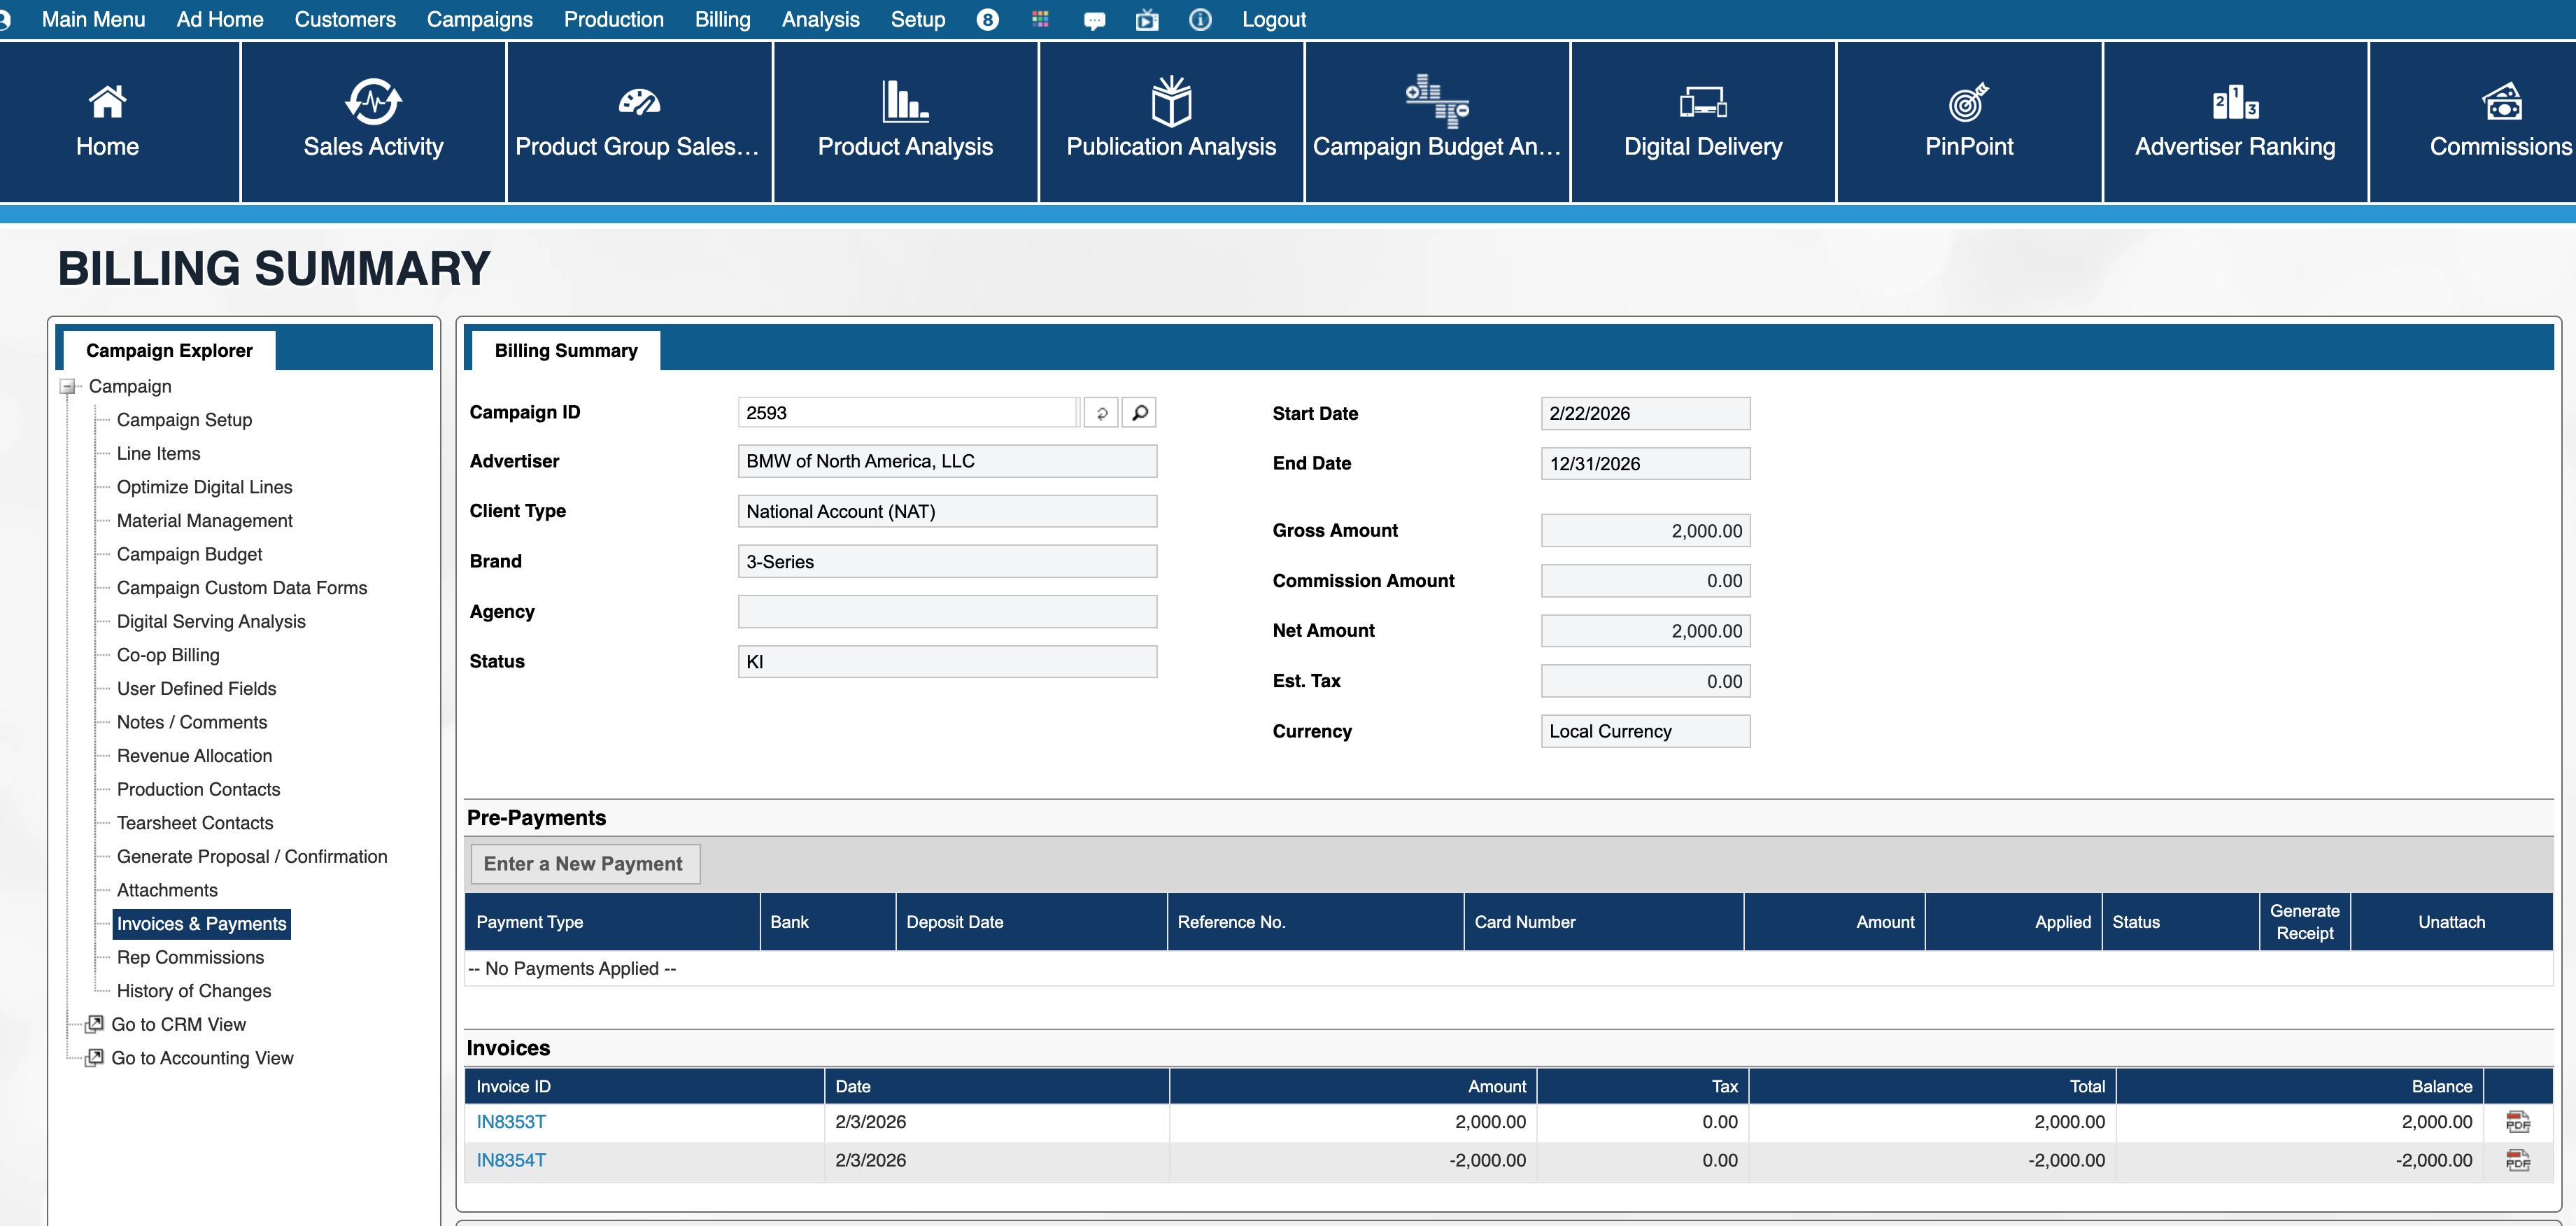
Task: Click the chat bubble icon in the top menu
Action: pyautogui.click(x=1094, y=20)
